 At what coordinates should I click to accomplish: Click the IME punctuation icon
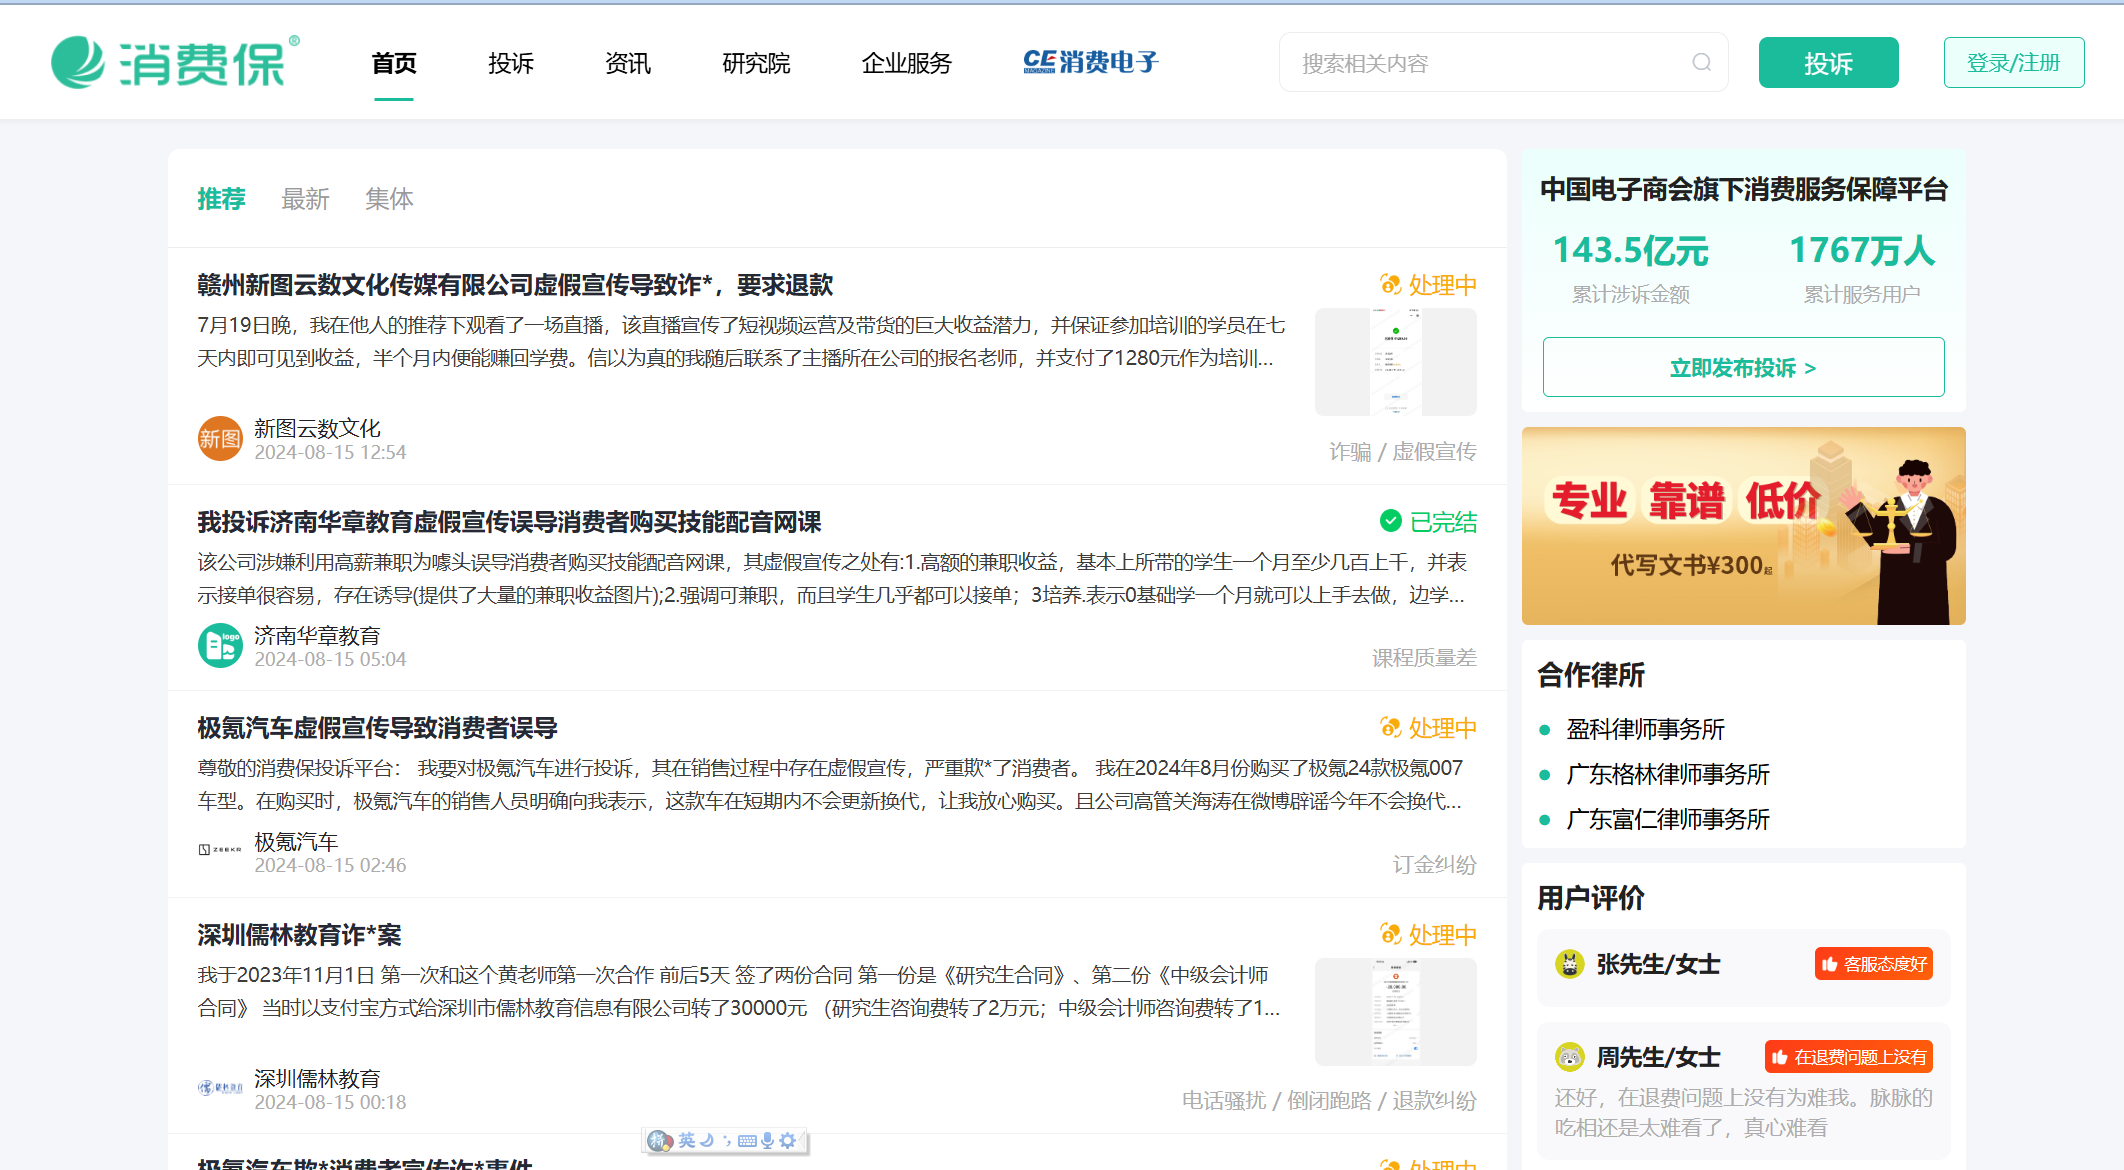tap(727, 1140)
